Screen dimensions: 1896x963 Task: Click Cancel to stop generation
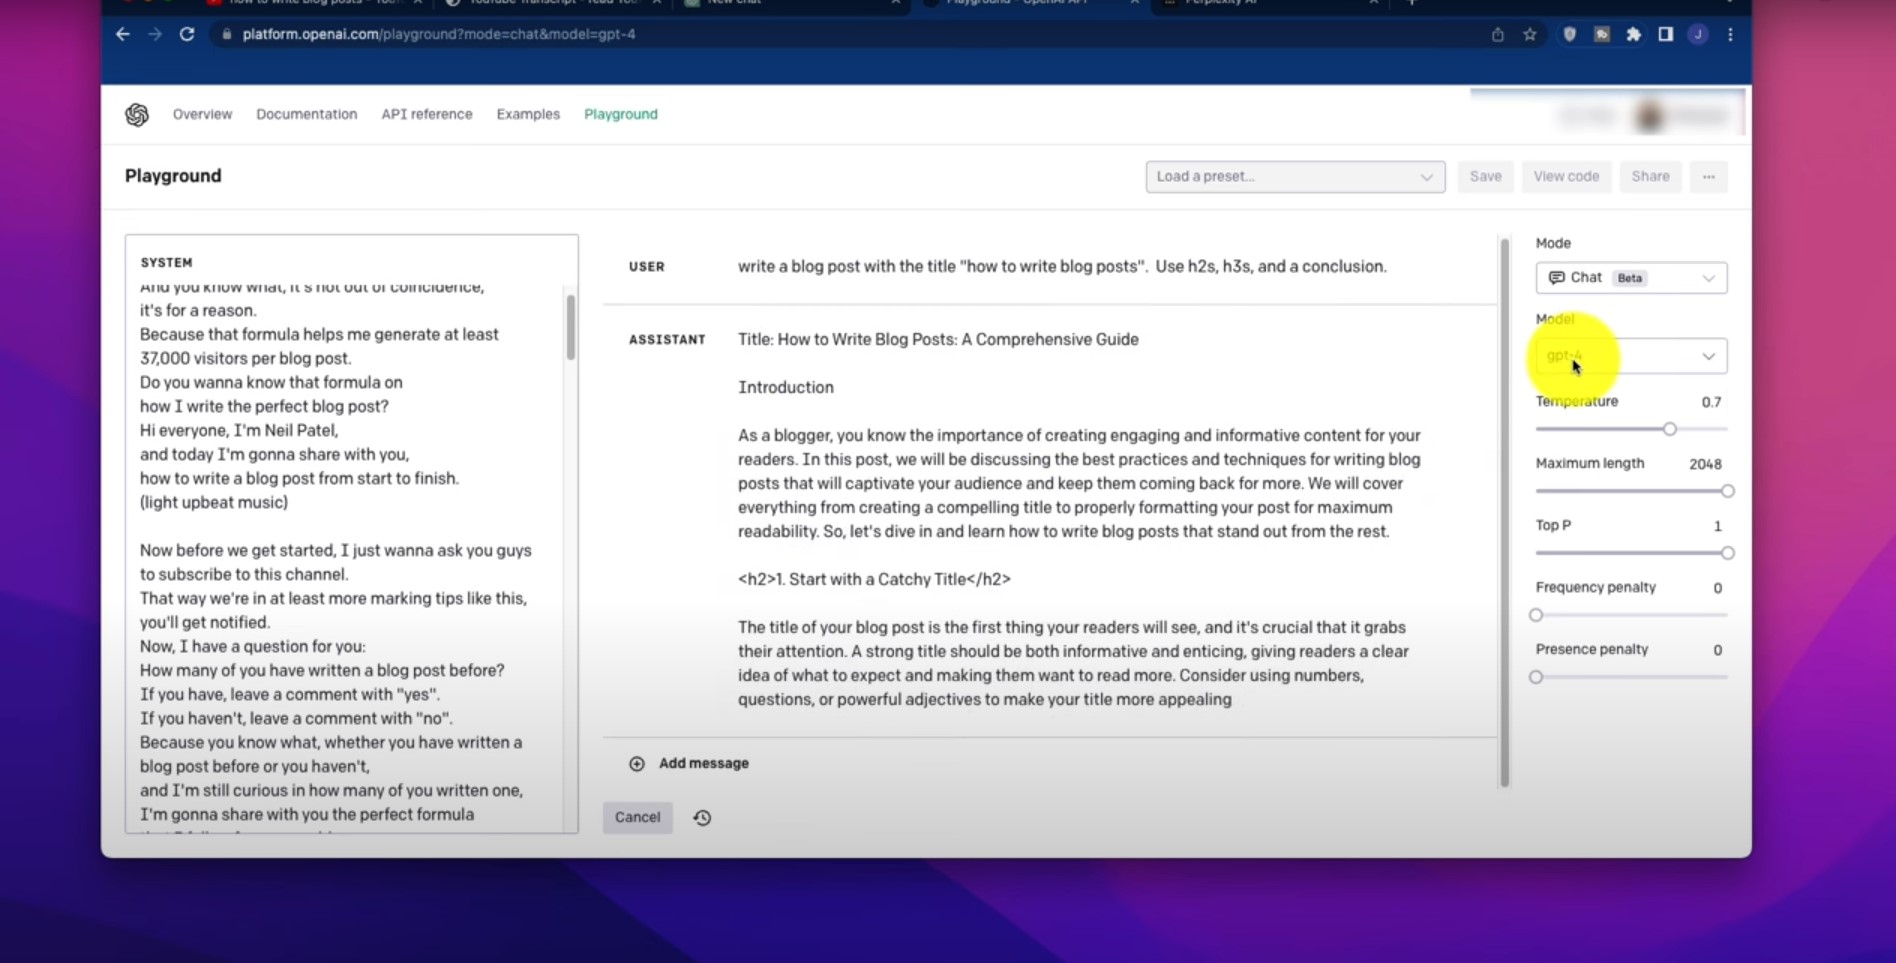[x=637, y=818]
